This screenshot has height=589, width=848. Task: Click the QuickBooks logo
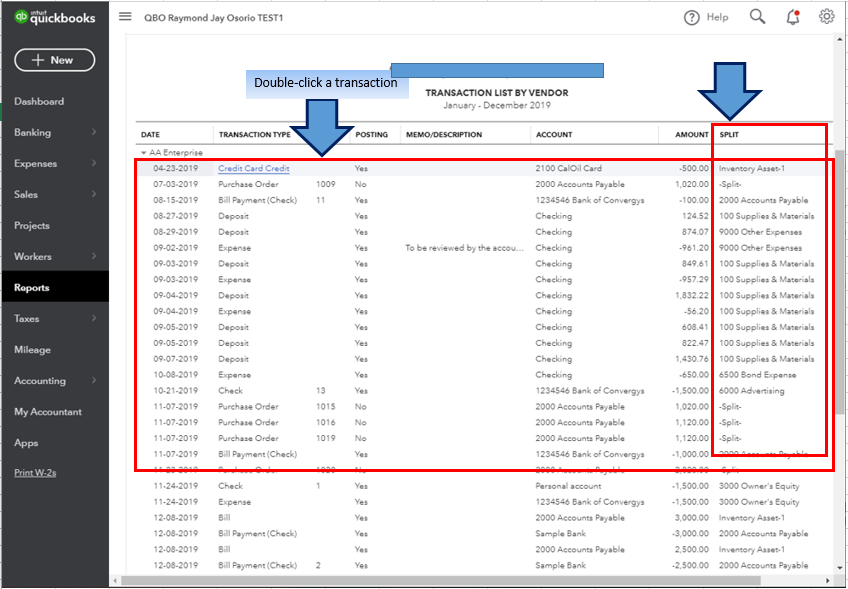click(55, 17)
